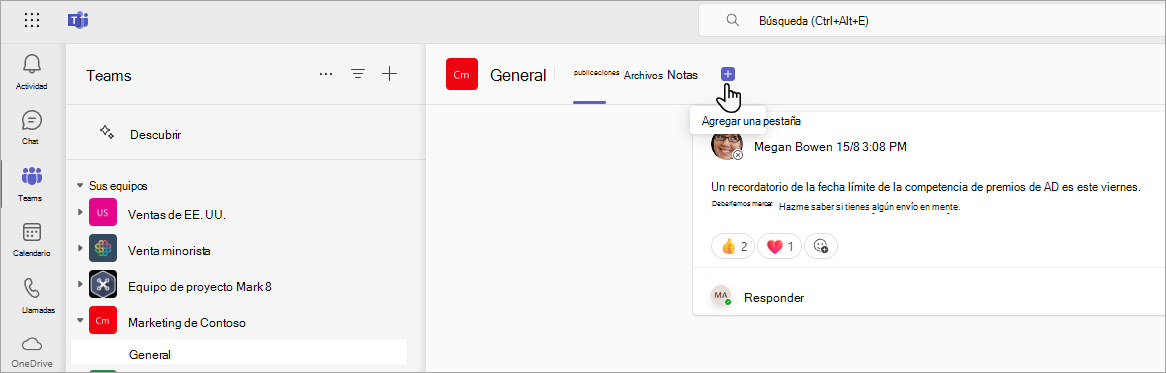Viewport: 1166px width, 373px height.
Task: Switch to the Archivos tab
Action: (x=643, y=75)
